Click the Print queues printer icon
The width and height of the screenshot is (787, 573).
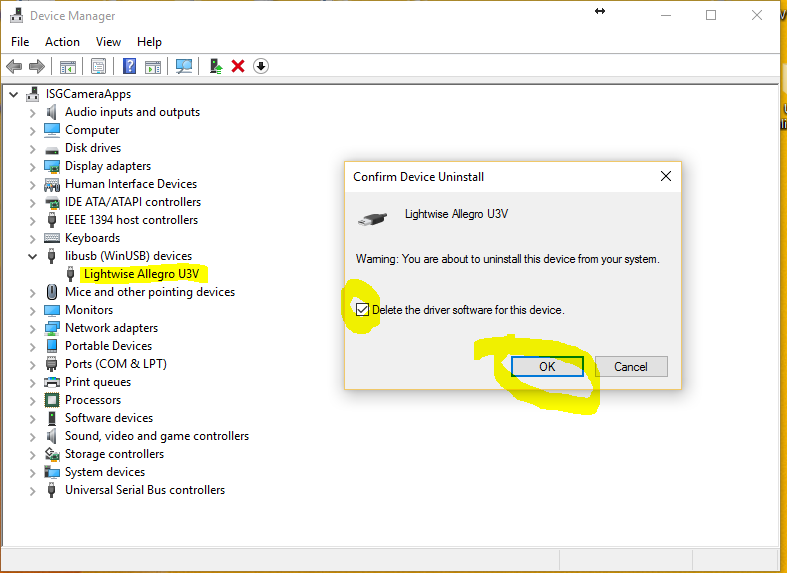pos(52,382)
